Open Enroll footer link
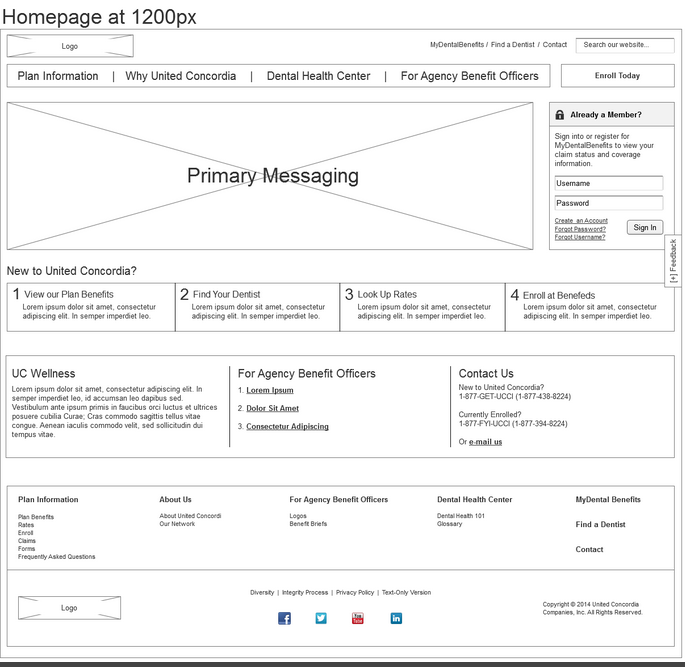685x667 pixels. coord(25,532)
